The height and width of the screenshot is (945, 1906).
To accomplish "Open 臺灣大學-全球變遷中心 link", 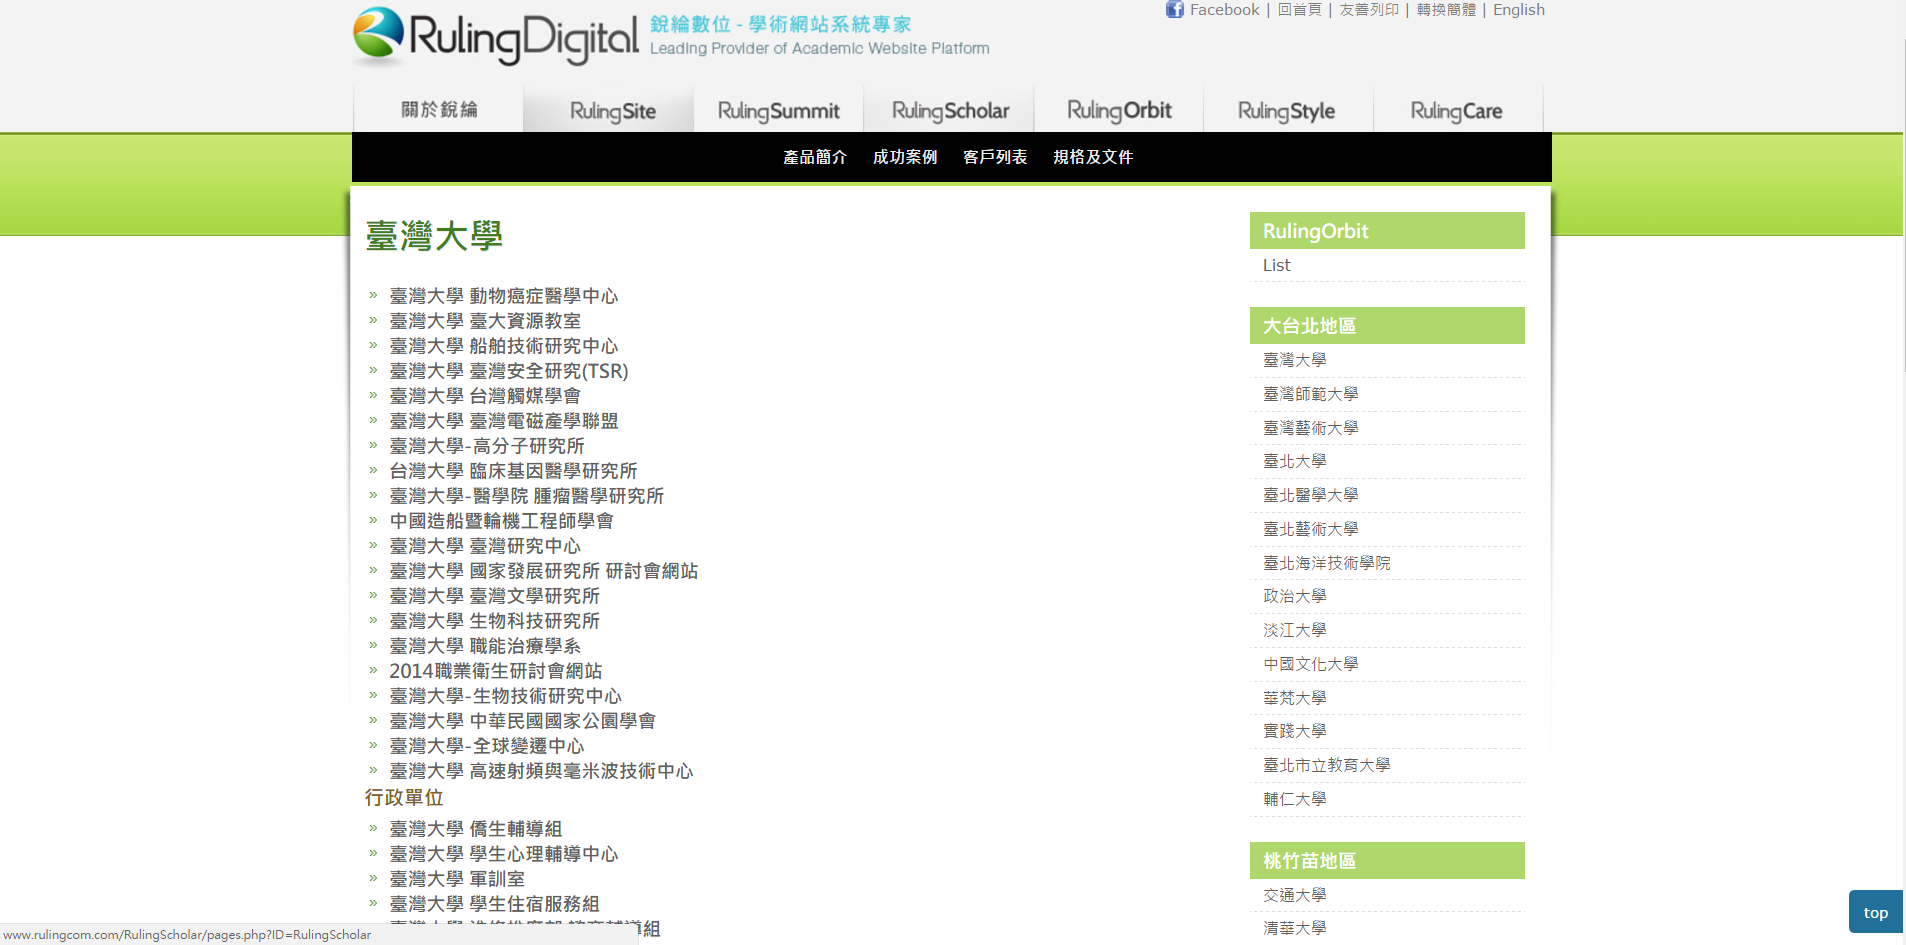I will click(487, 746).
